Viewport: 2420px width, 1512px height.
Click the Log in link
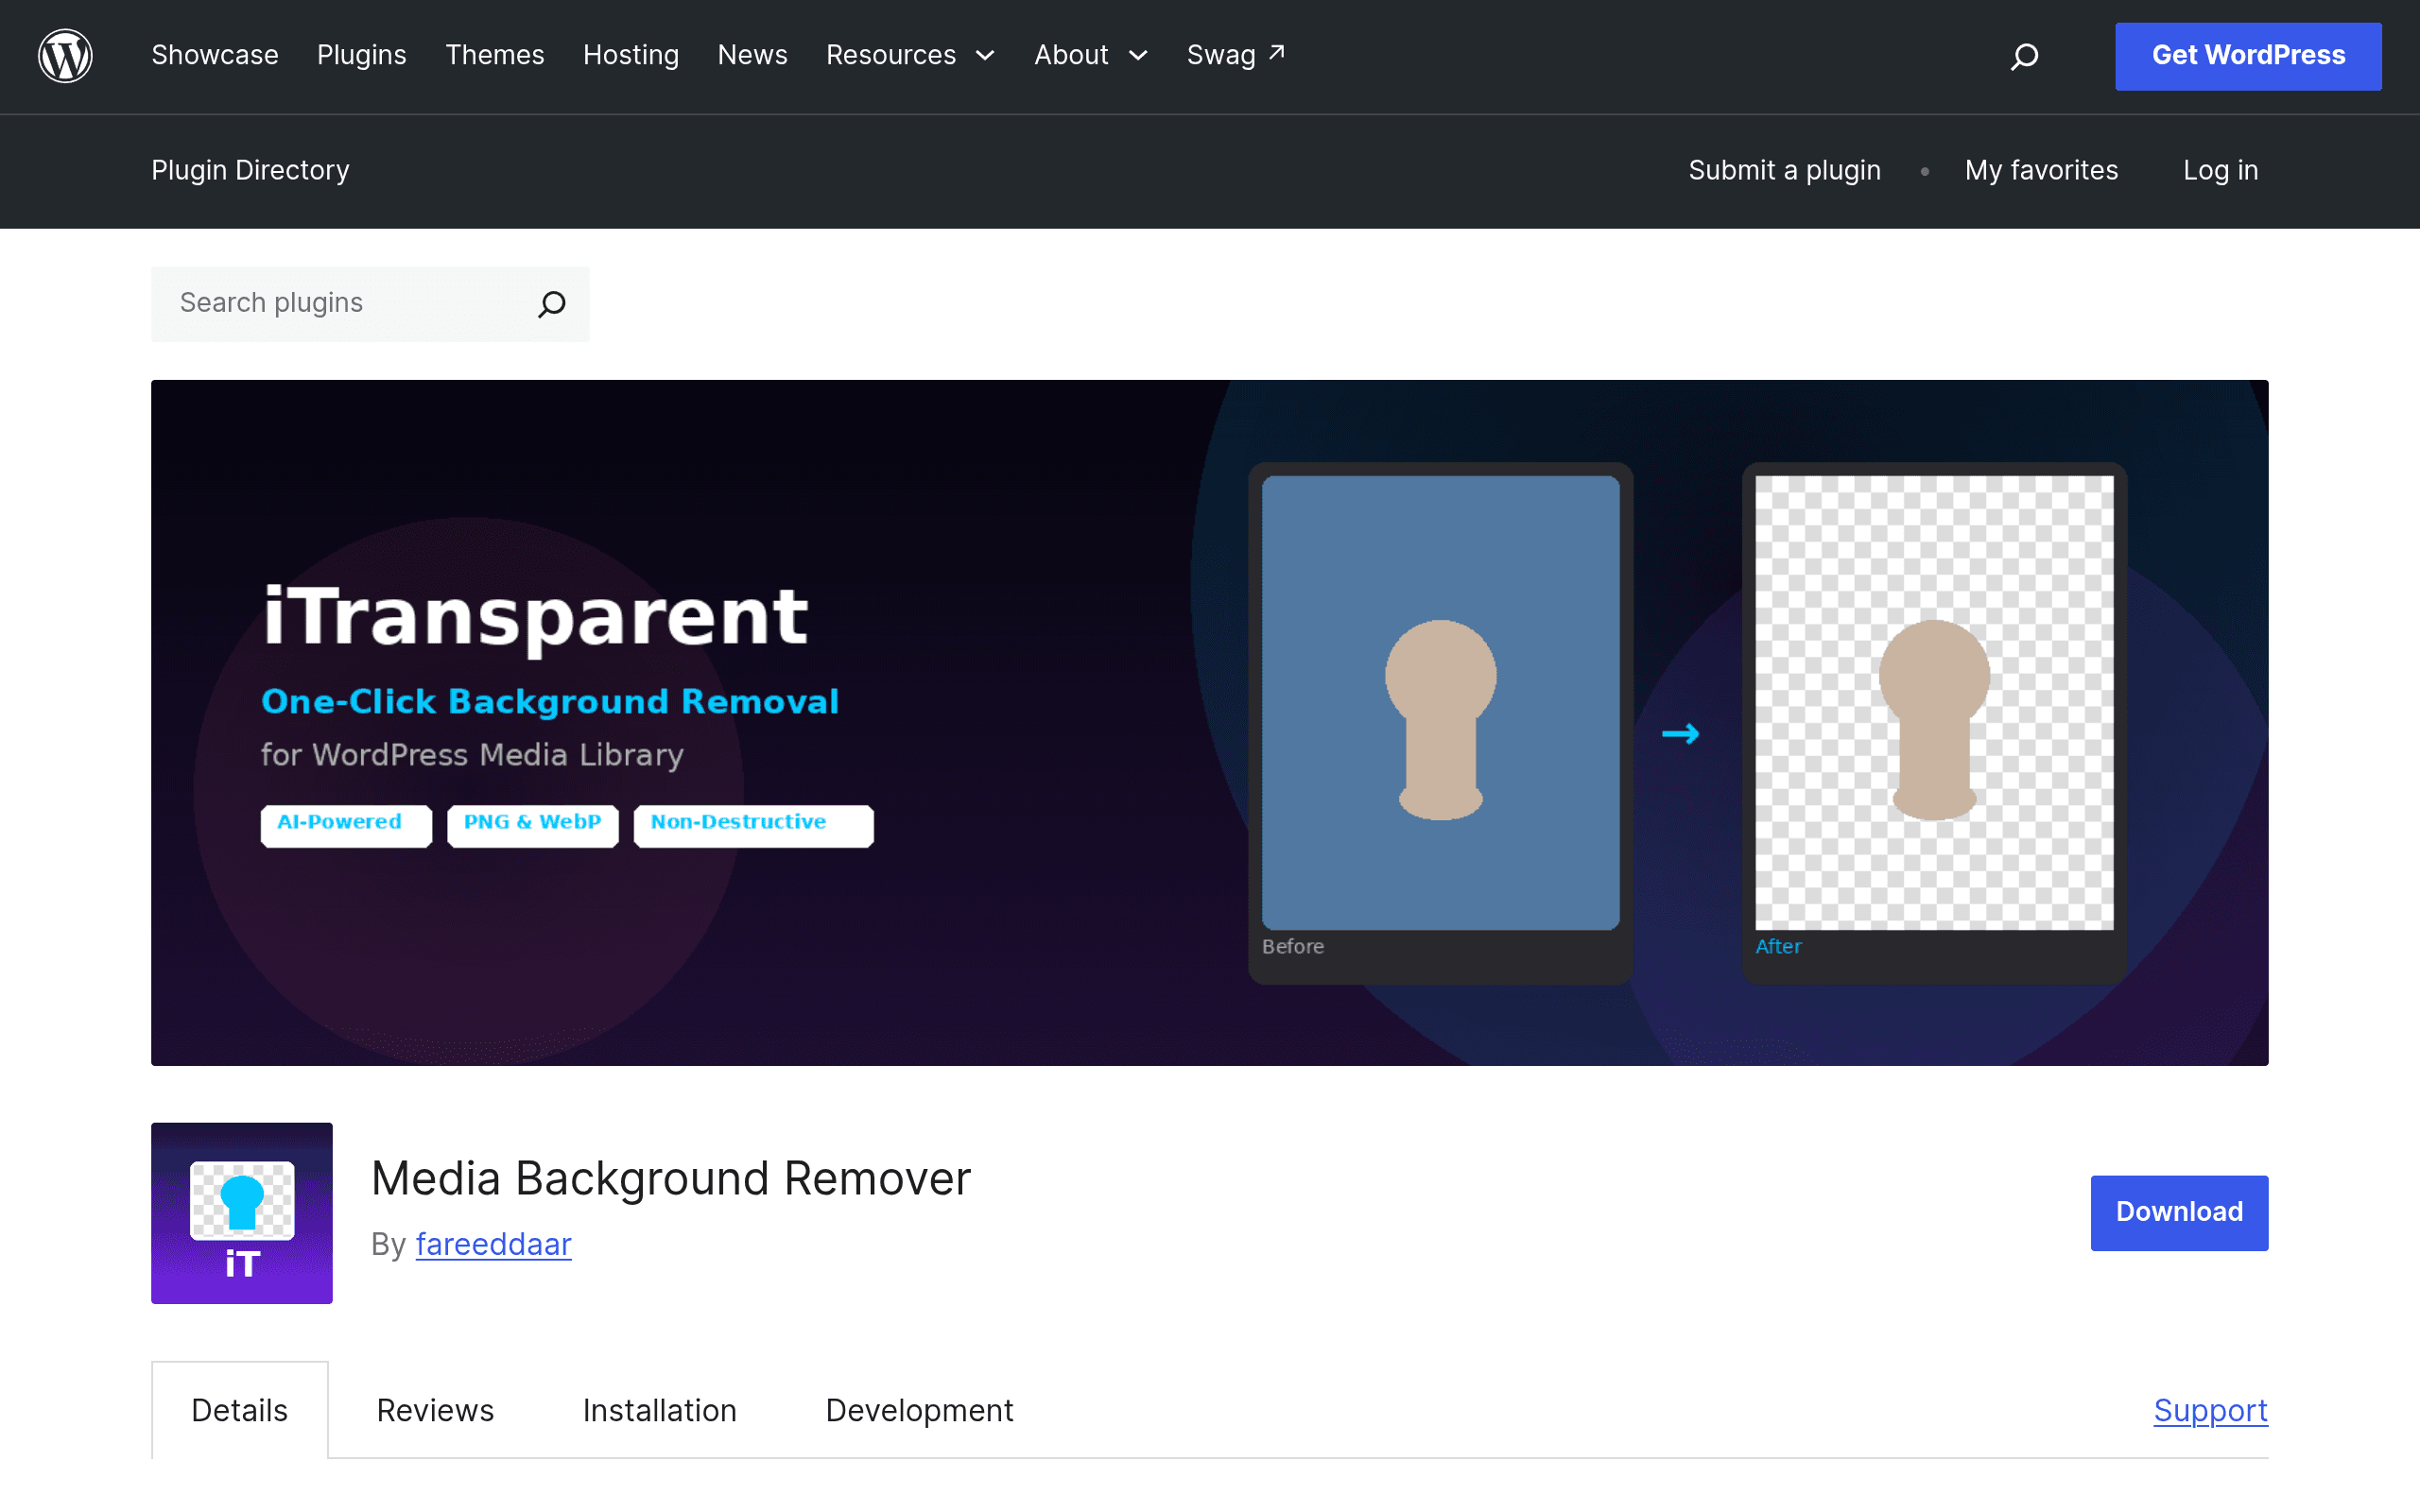pyautogui.click(x=2220, y=170)
